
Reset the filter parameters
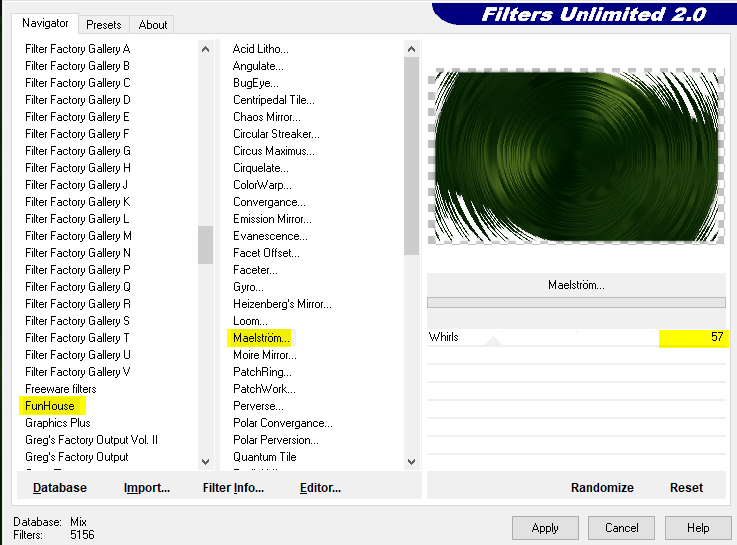pyautogui.click(x=686, y=488)
